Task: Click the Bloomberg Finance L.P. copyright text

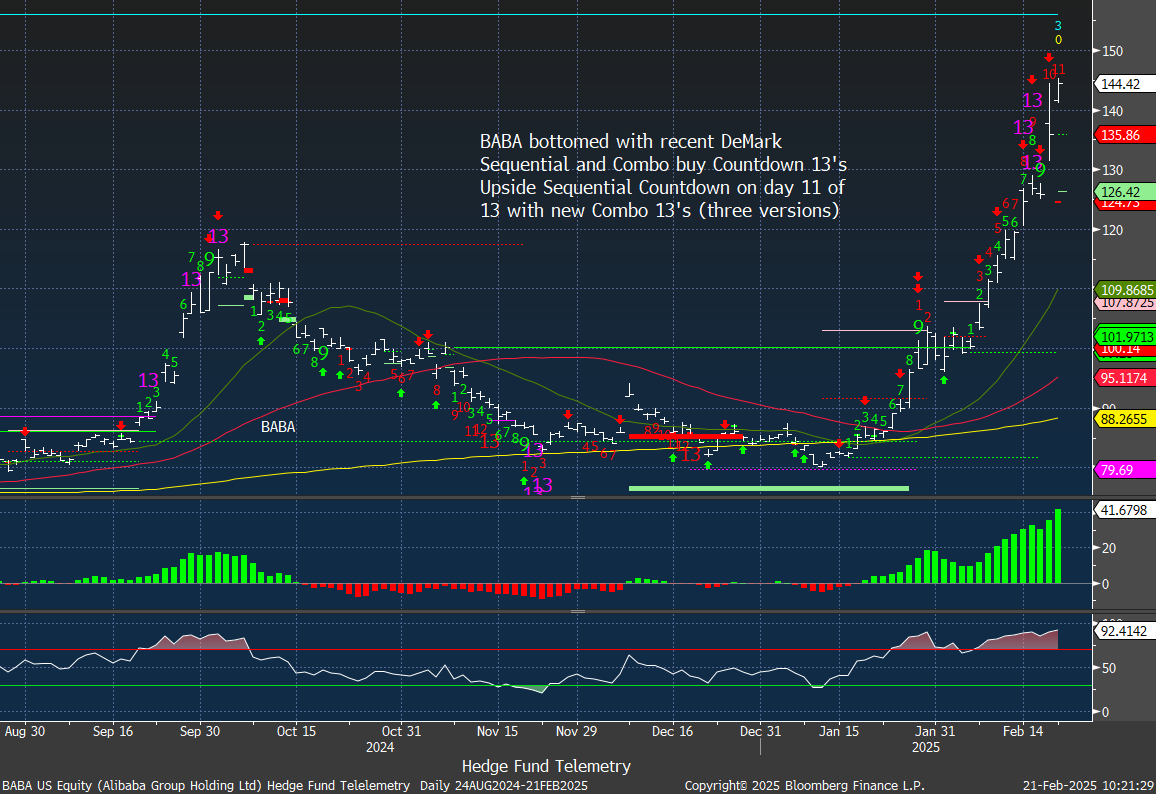Action: pos(804,786)
